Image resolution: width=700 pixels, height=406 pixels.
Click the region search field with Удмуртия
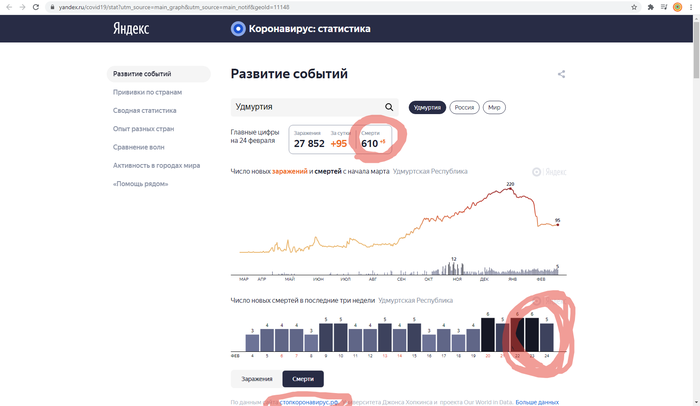(305, 107)
